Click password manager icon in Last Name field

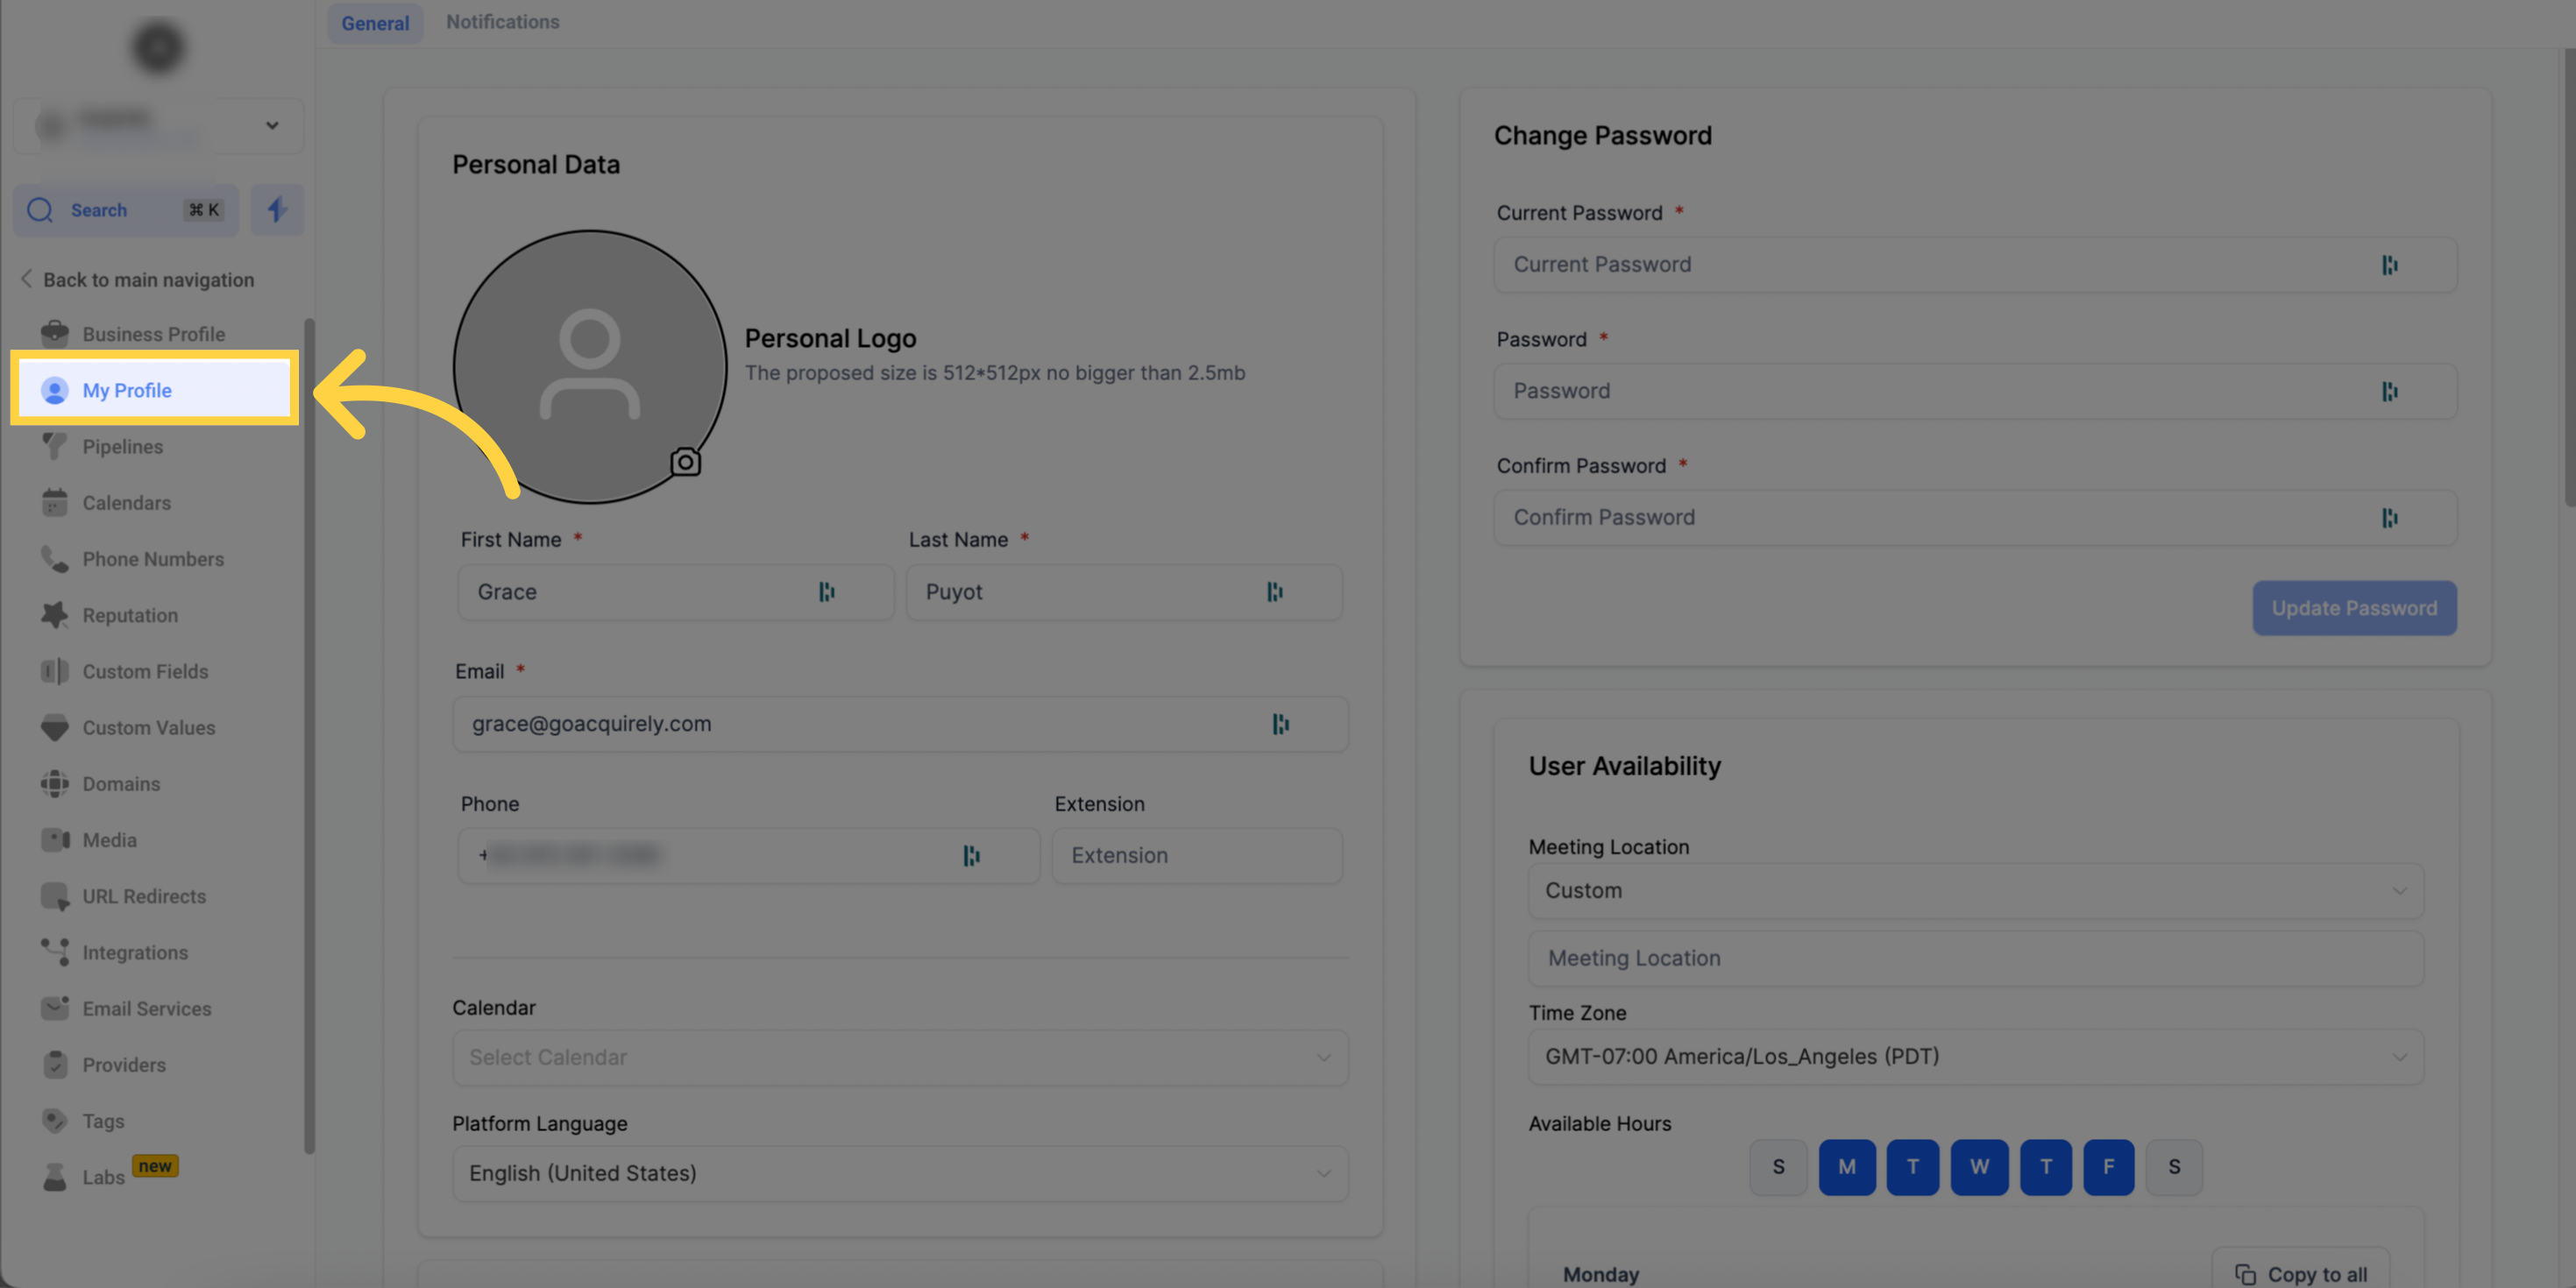(x=1275, y=592)
